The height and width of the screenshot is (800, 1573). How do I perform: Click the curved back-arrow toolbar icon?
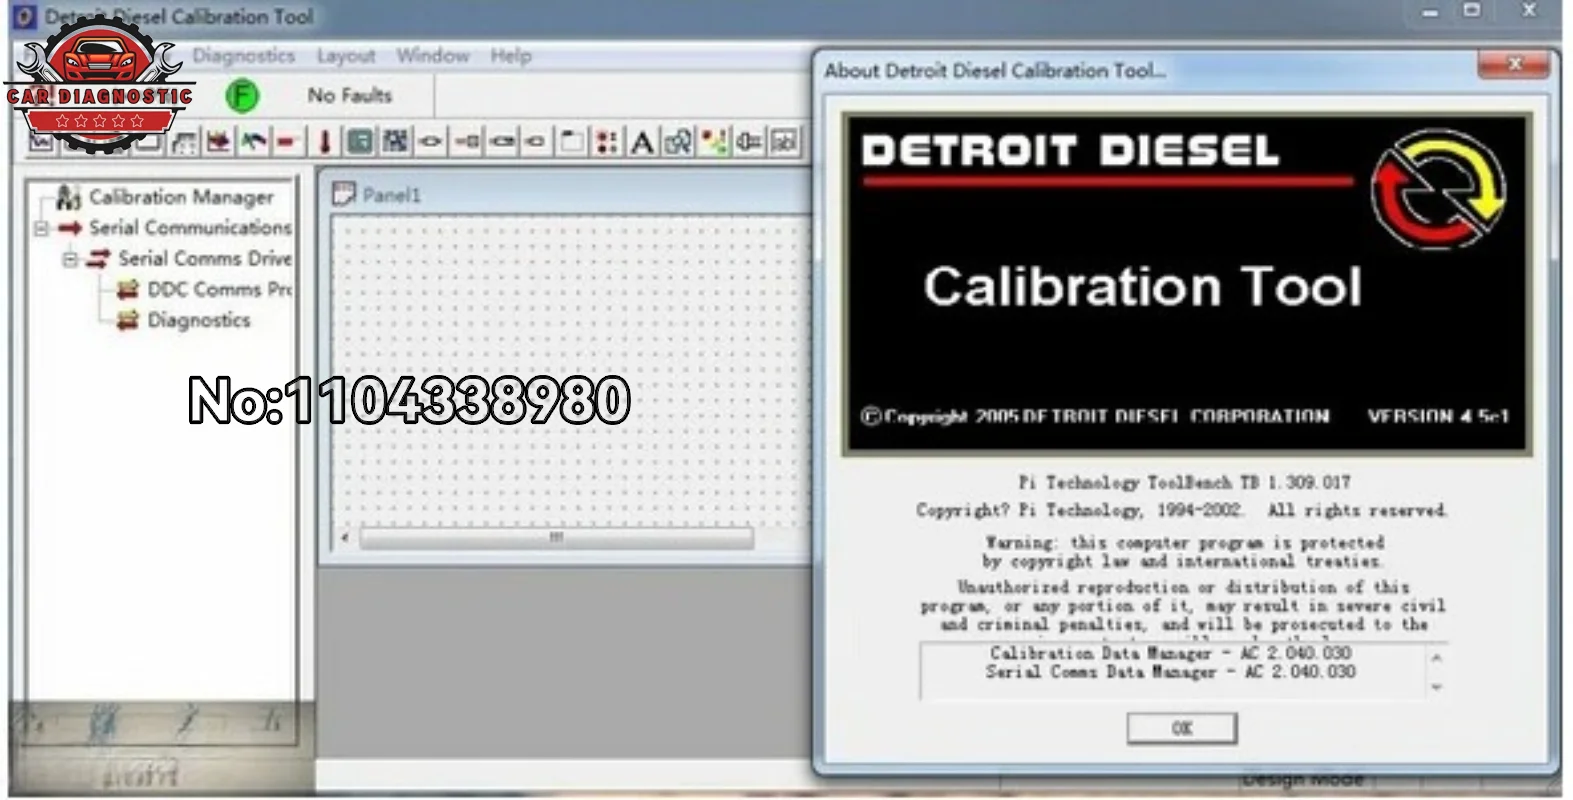[x=253, y=142]
